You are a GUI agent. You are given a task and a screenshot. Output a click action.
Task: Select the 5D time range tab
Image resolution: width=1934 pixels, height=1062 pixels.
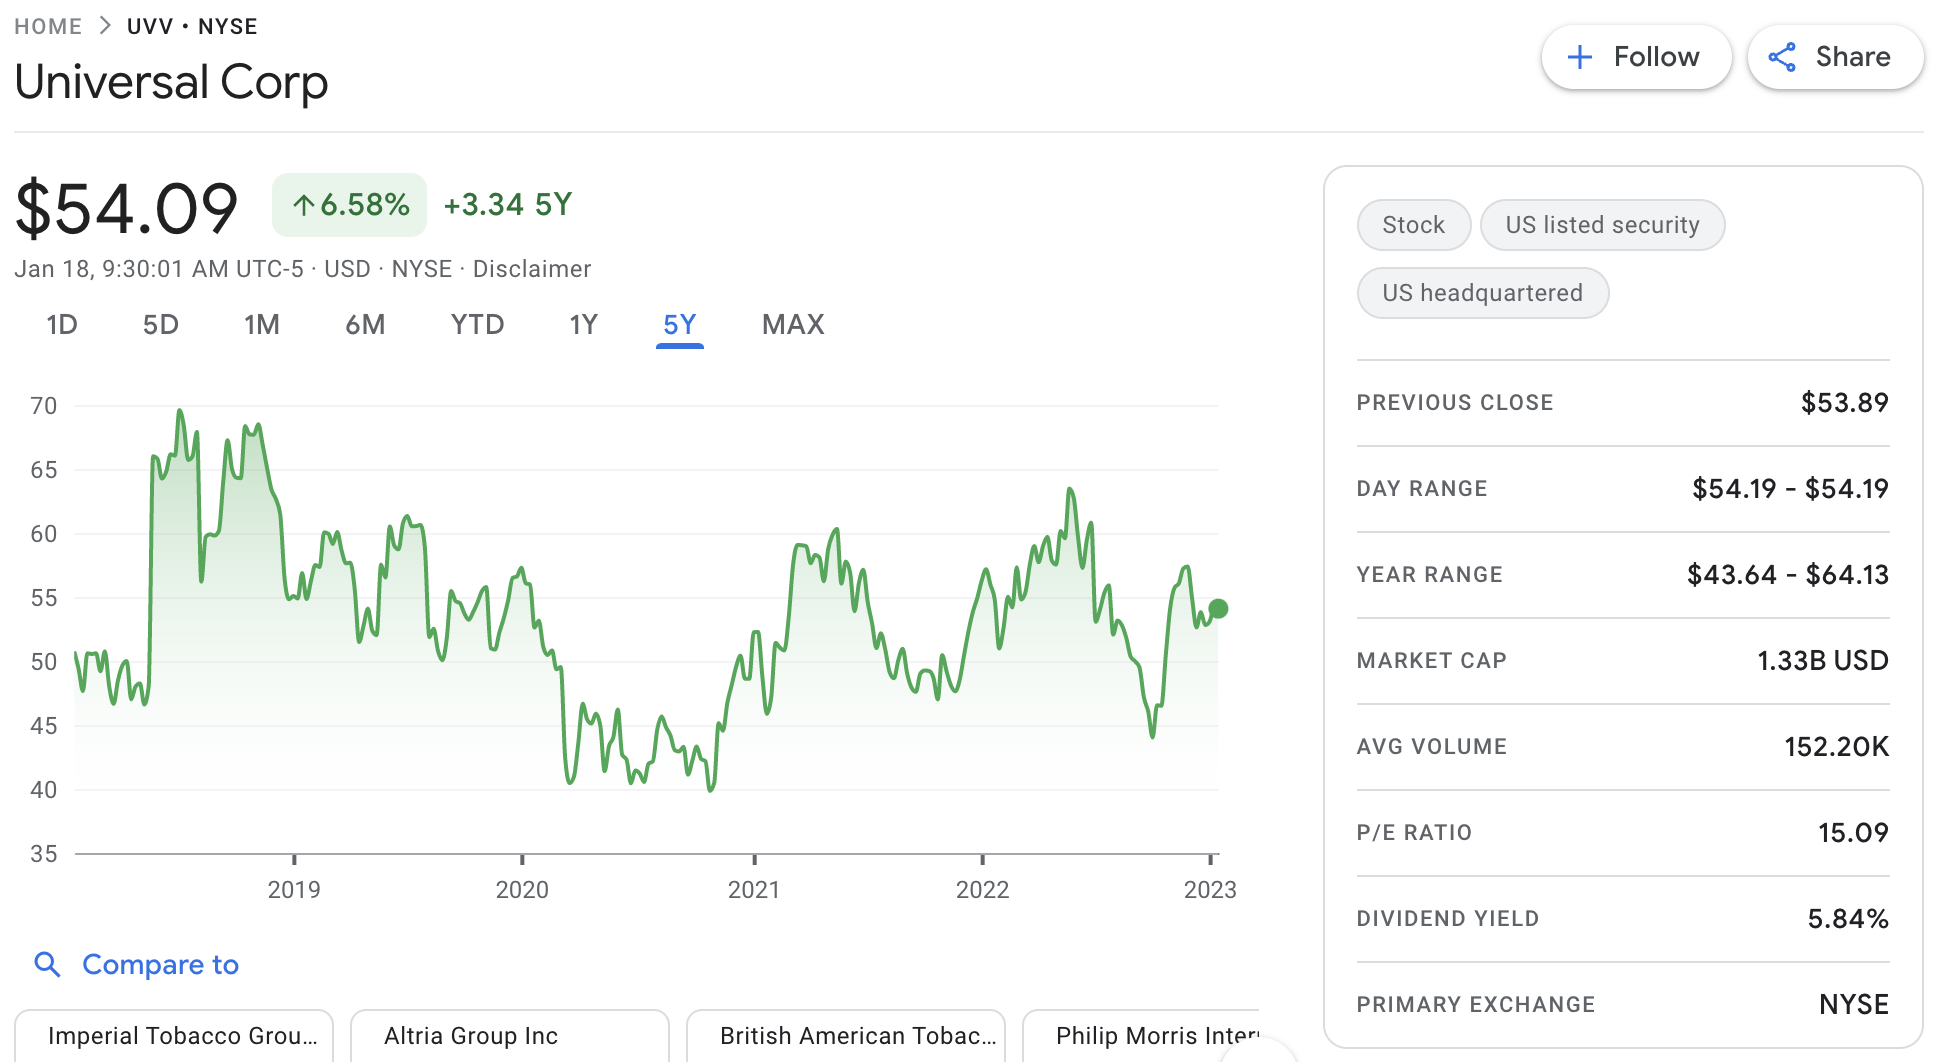pyautogui.click(x=160, y=324)
